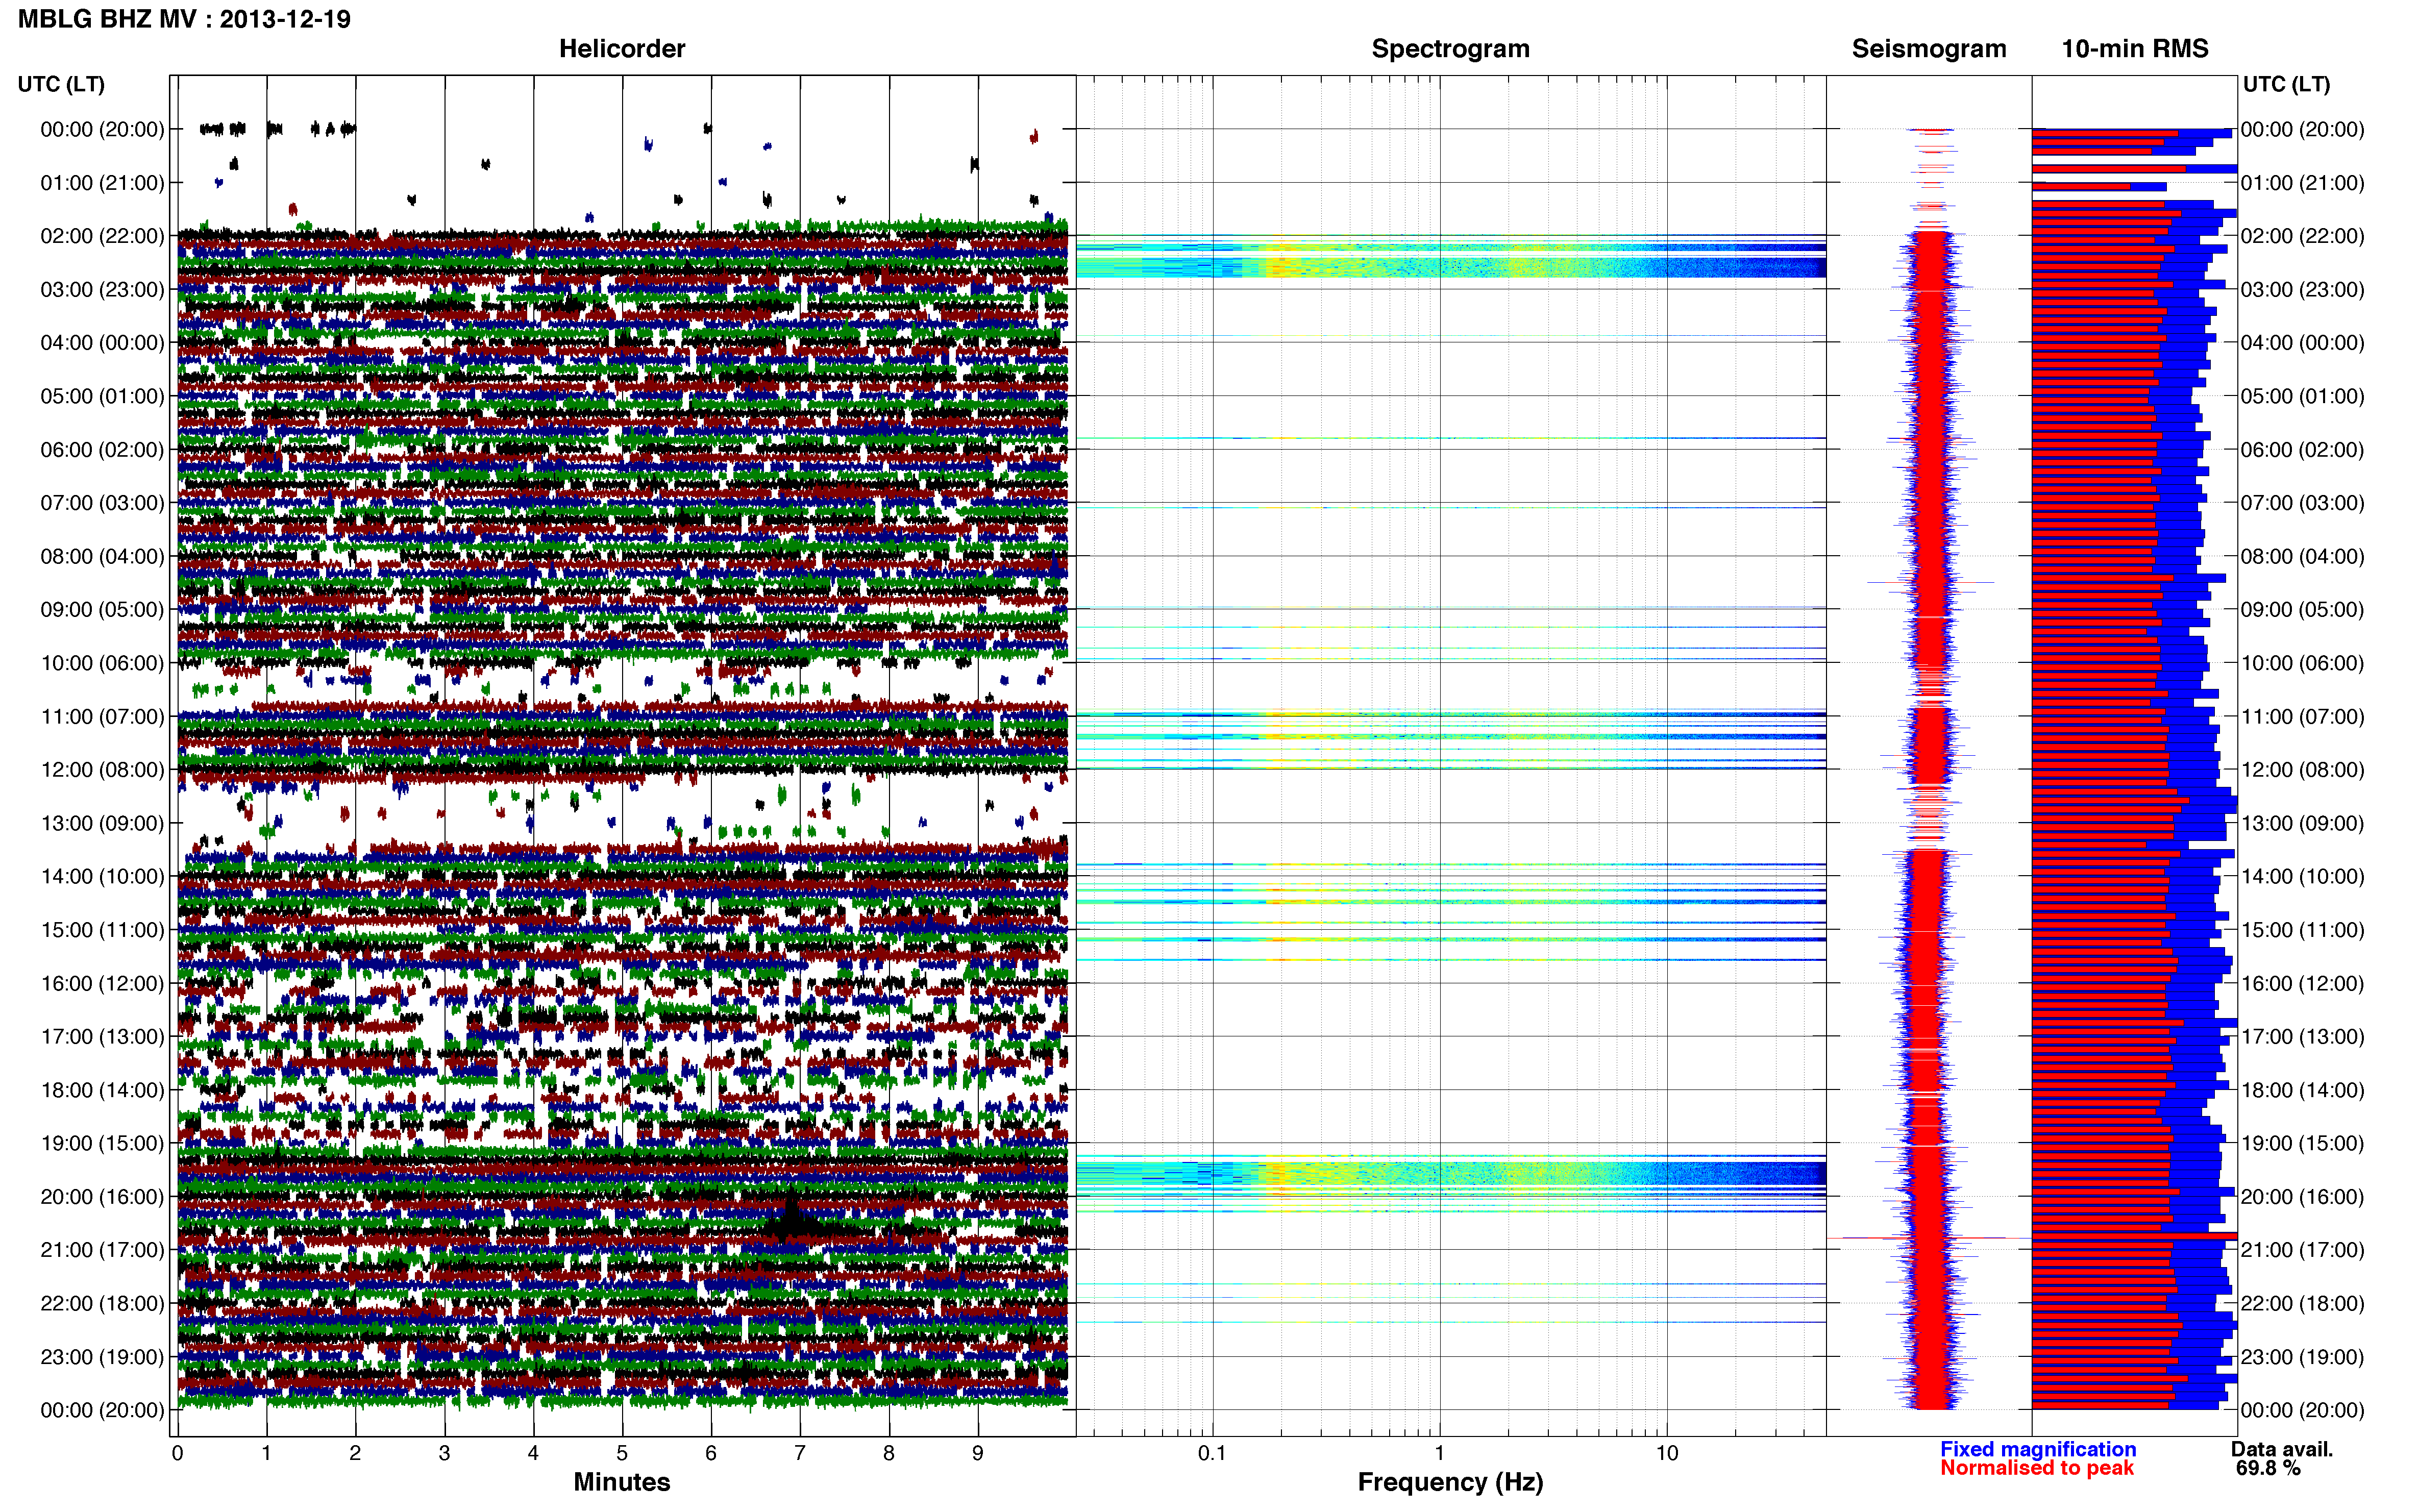Click '08:00 (04:00)' on the Helicorder time axis
Image resolution: width=2419 pixels, height=1512 pixels.
click(x=102, y=556)
